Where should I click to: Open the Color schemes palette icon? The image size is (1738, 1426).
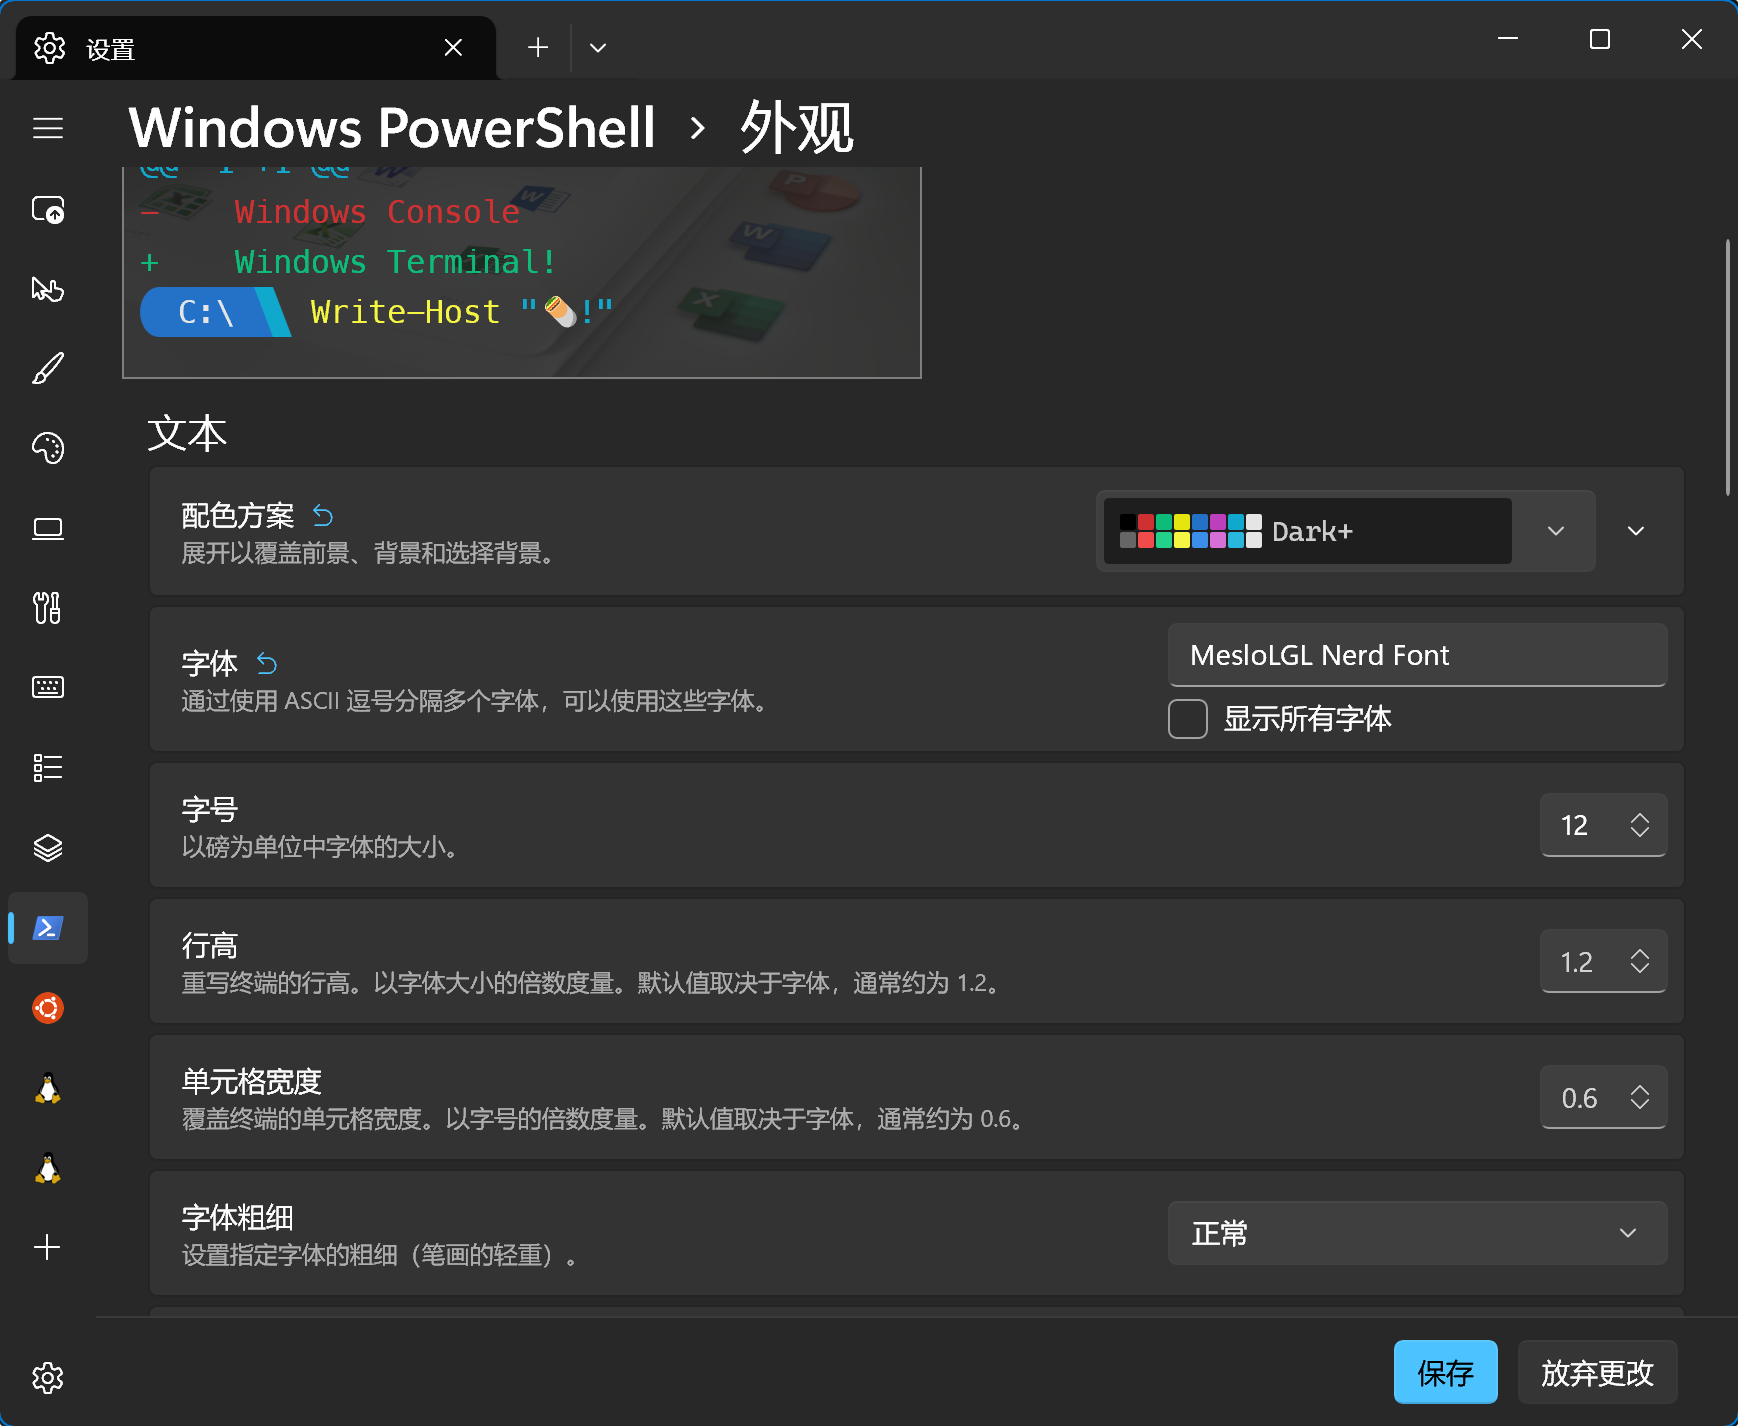[48, 449]
